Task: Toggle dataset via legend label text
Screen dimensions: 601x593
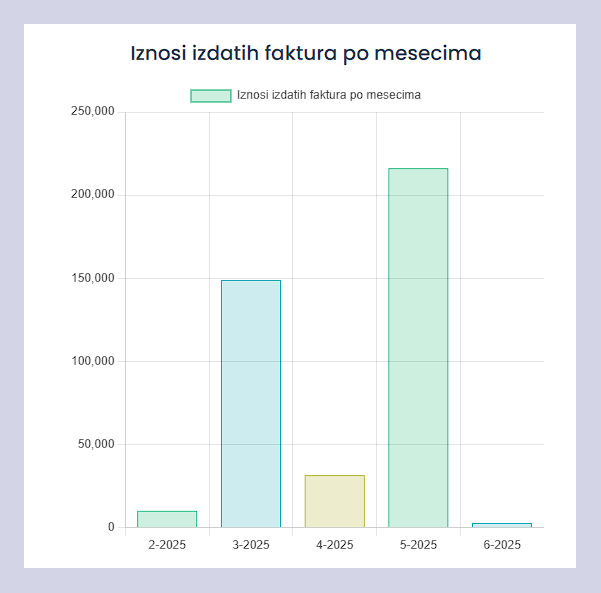Action: point(328,96)
